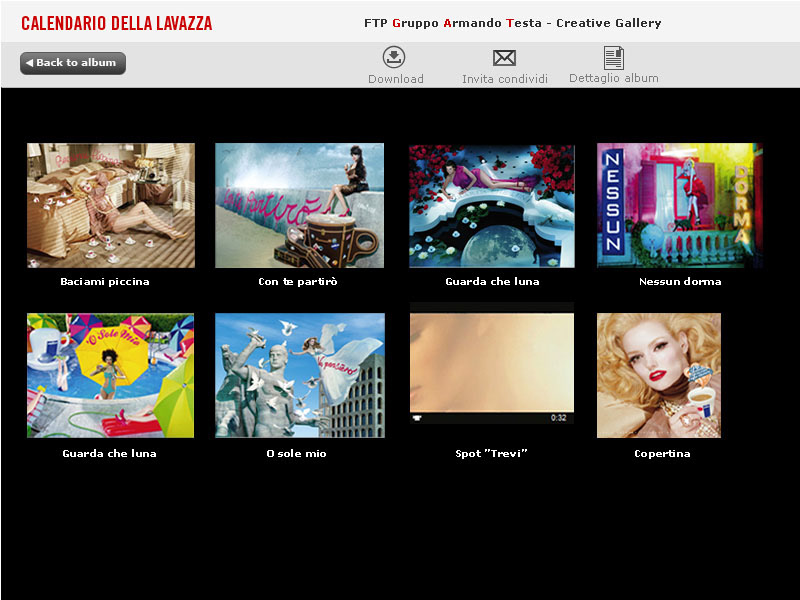Screen dimensions: 800x600
Task: Go back using the Back to album button
Action: (x=73, y=63)
